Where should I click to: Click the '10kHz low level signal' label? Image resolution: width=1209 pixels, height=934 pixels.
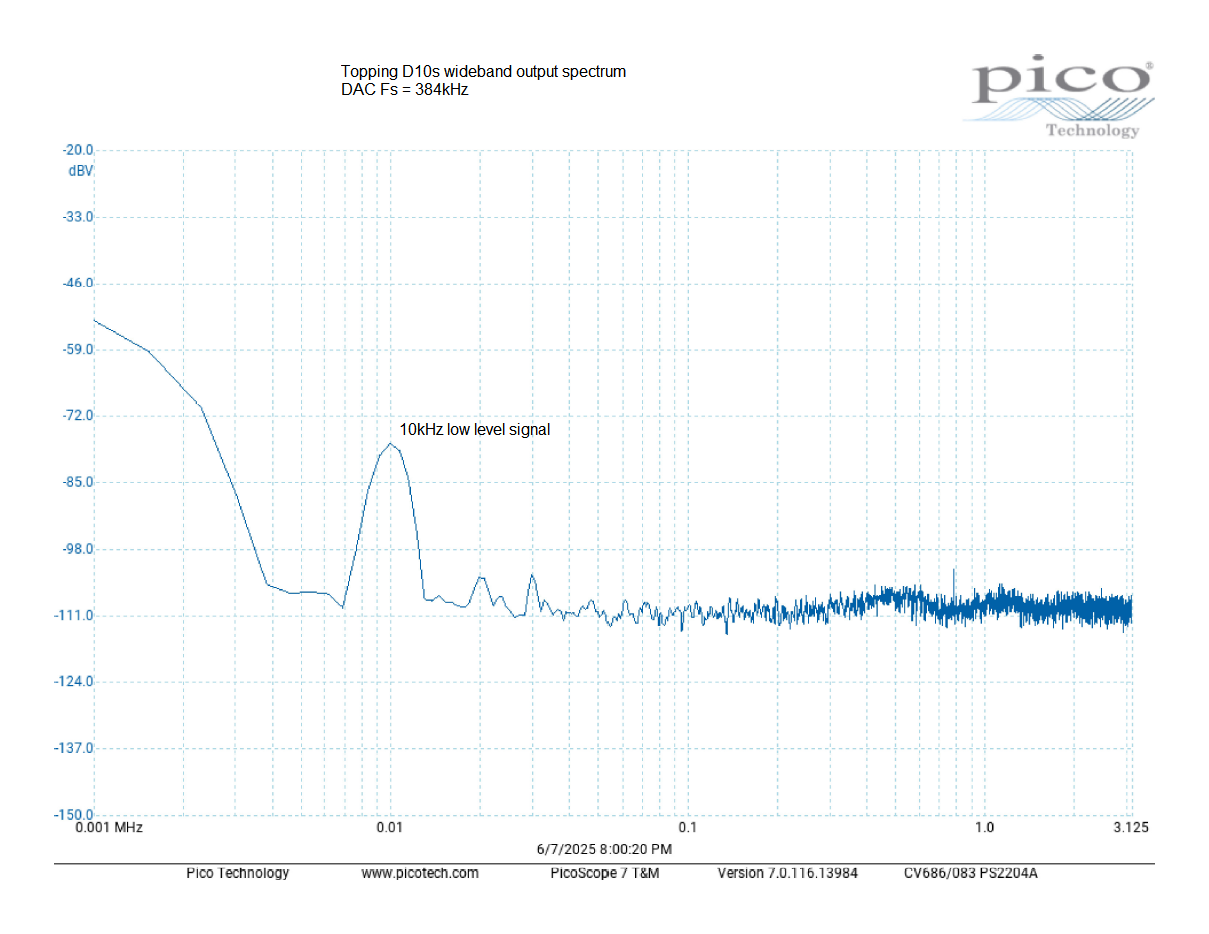pos(475,429)
